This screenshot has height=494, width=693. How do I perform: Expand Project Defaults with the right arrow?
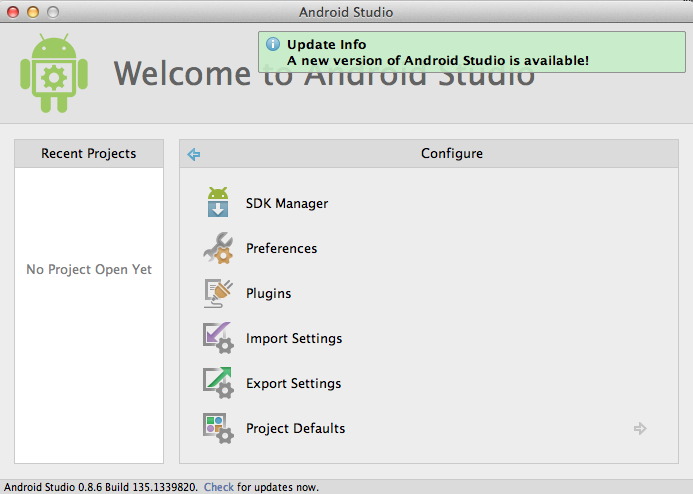(x=640, y=428)
